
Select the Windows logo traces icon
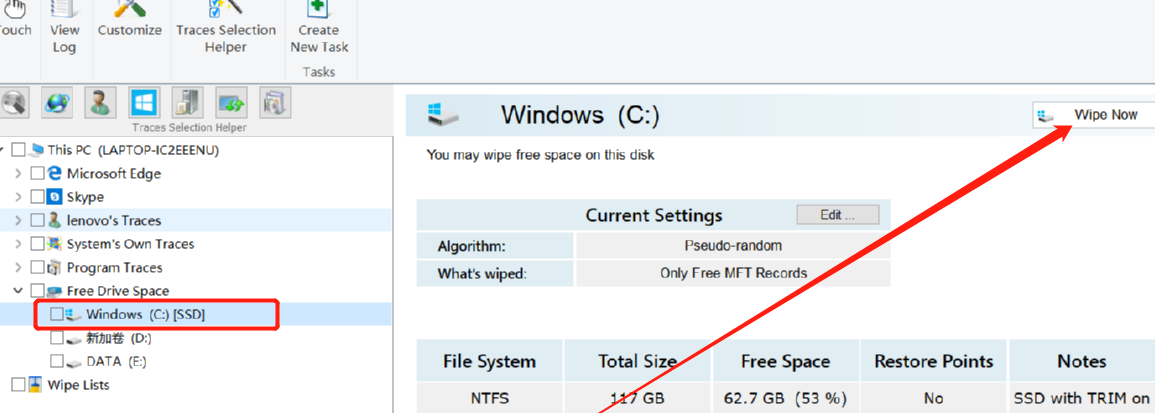tap(143, 103)
